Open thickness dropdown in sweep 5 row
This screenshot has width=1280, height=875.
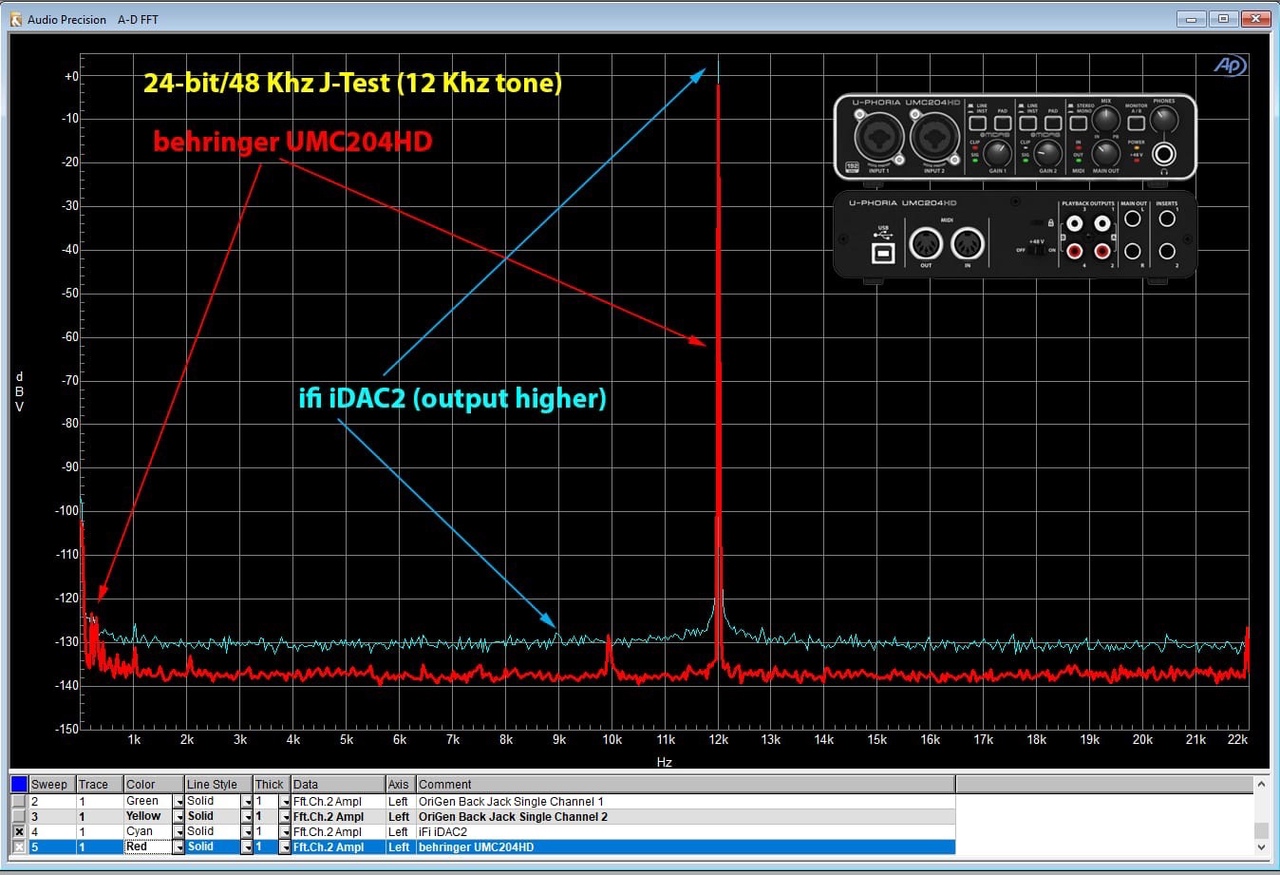[285, 847]
